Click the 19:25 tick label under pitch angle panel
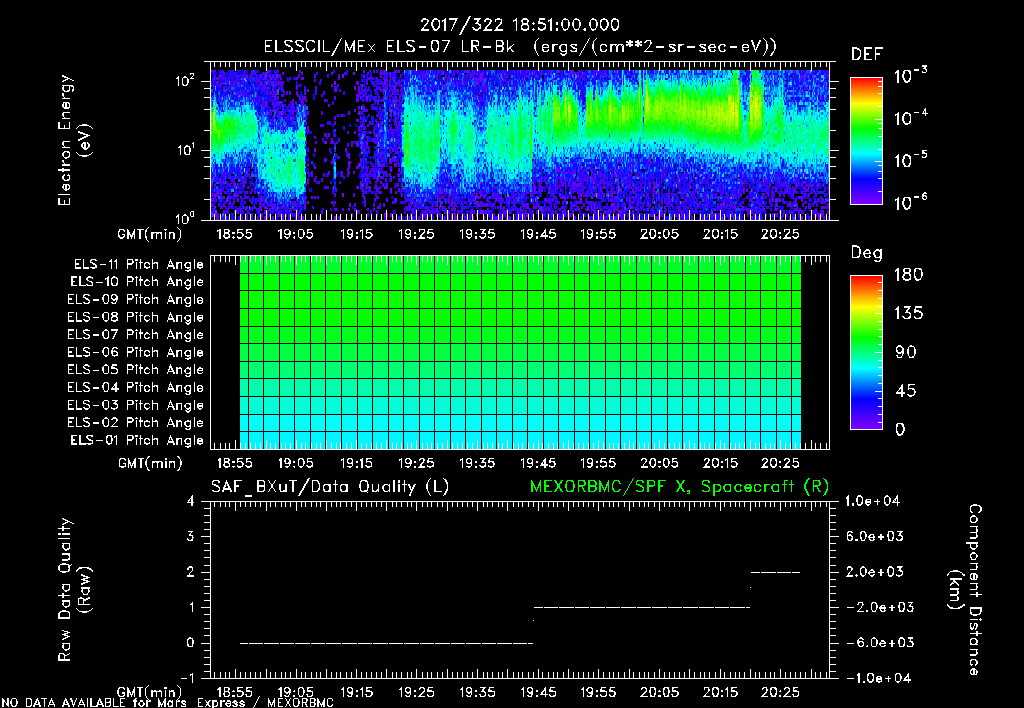Viewport: 1024px width, 708px height. [416, 464]
